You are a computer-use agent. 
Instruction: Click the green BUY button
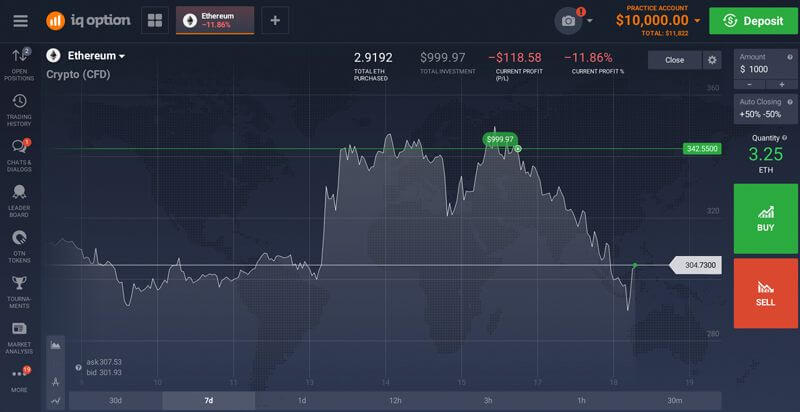pos(765,219)
